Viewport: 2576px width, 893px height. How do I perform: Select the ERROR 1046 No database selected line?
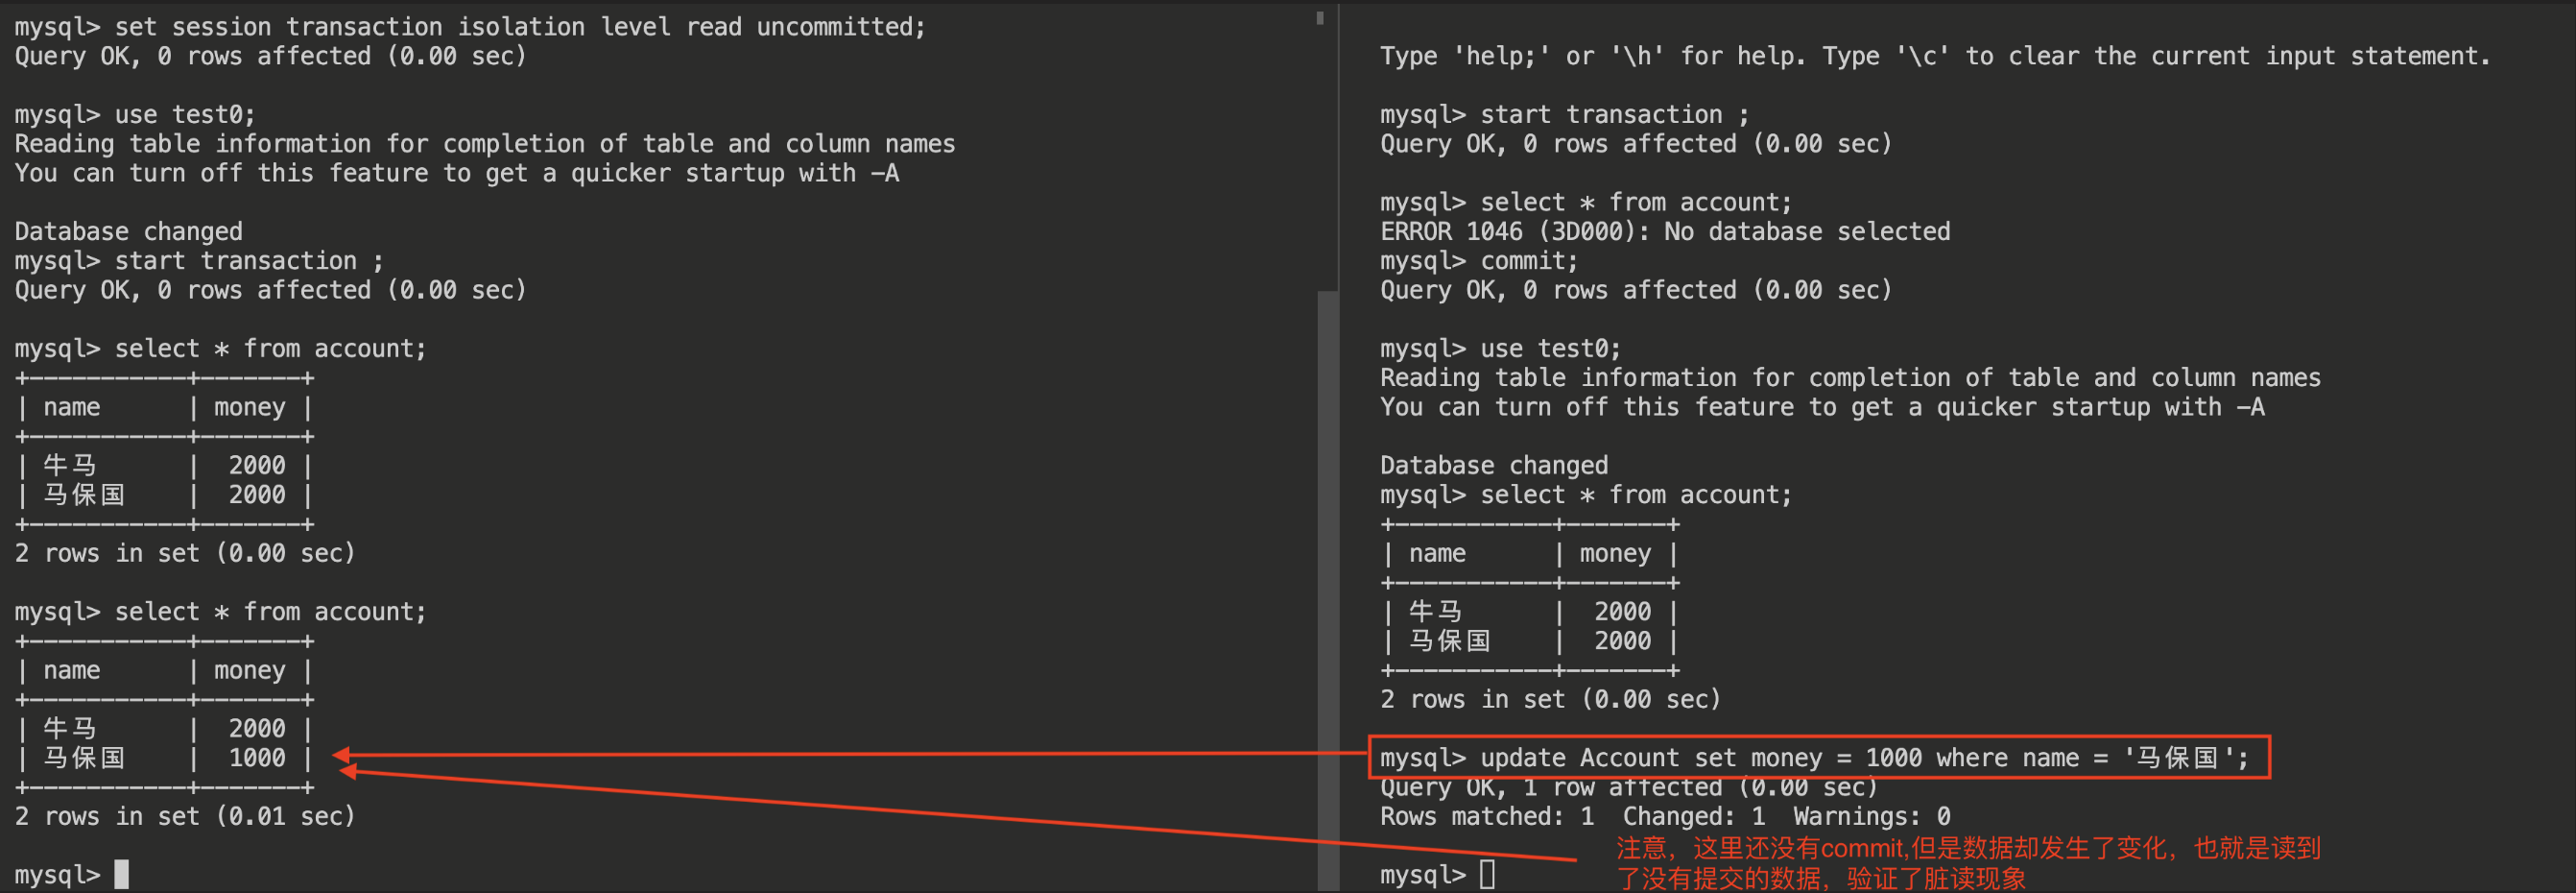click(x=1664, y=231)
